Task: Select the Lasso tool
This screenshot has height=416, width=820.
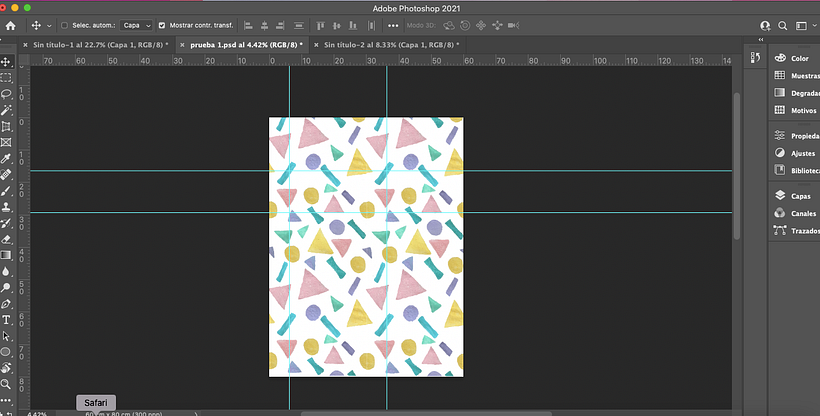Action: 6,94
